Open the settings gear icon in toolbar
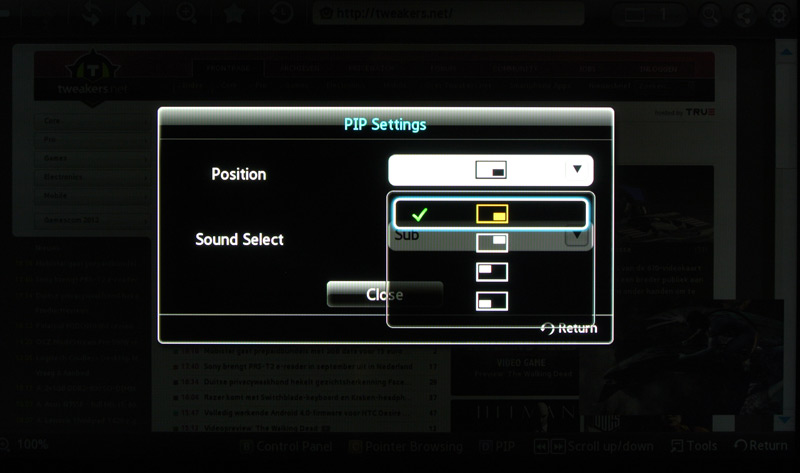This screenshot has height=473, width=800. pos(779,14)
